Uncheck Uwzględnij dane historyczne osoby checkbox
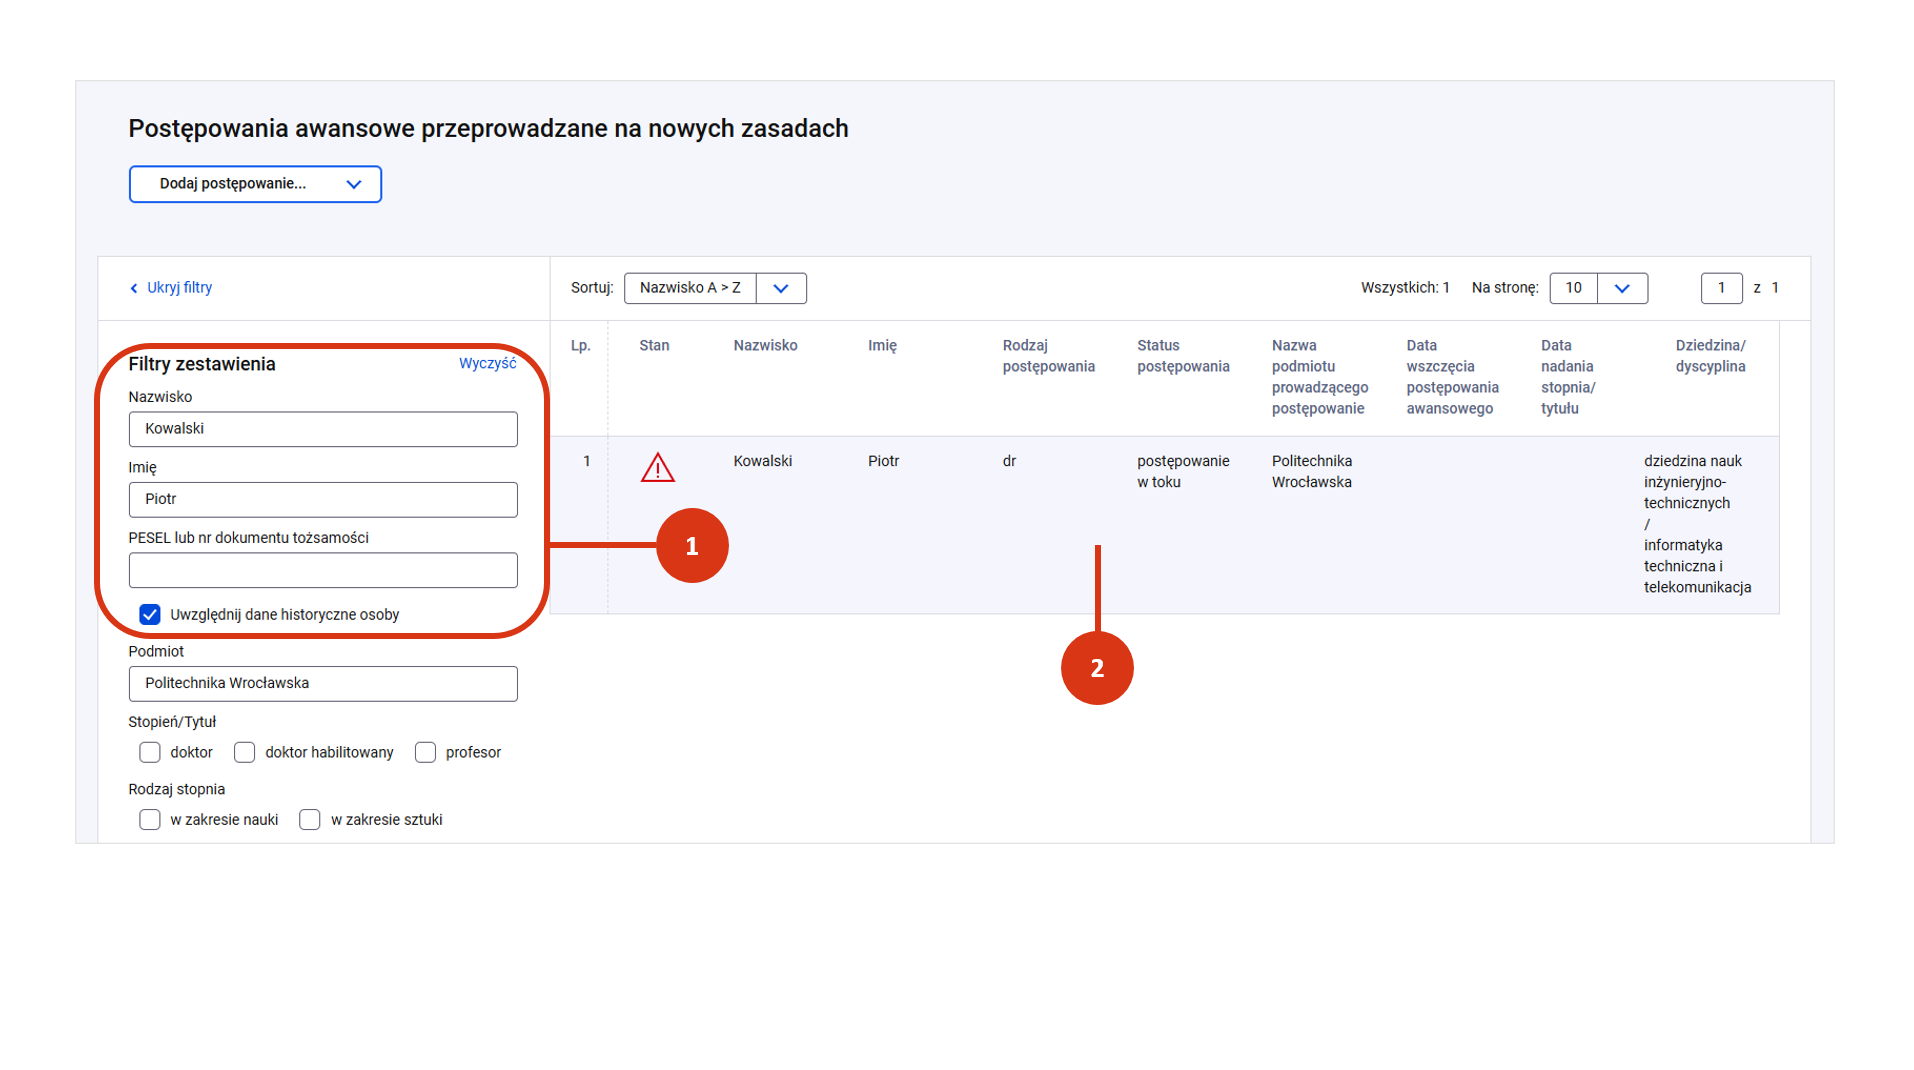 pos(150,615)
